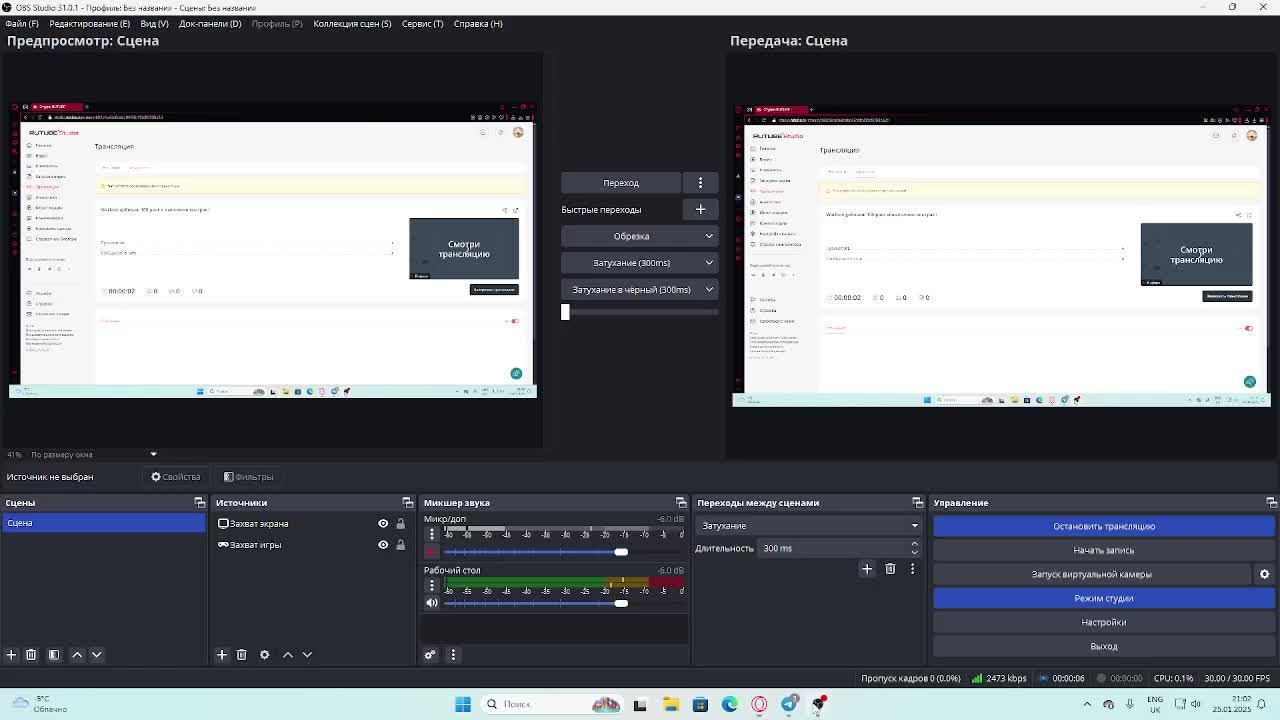Move source down in Источники list

coord(307,655)
